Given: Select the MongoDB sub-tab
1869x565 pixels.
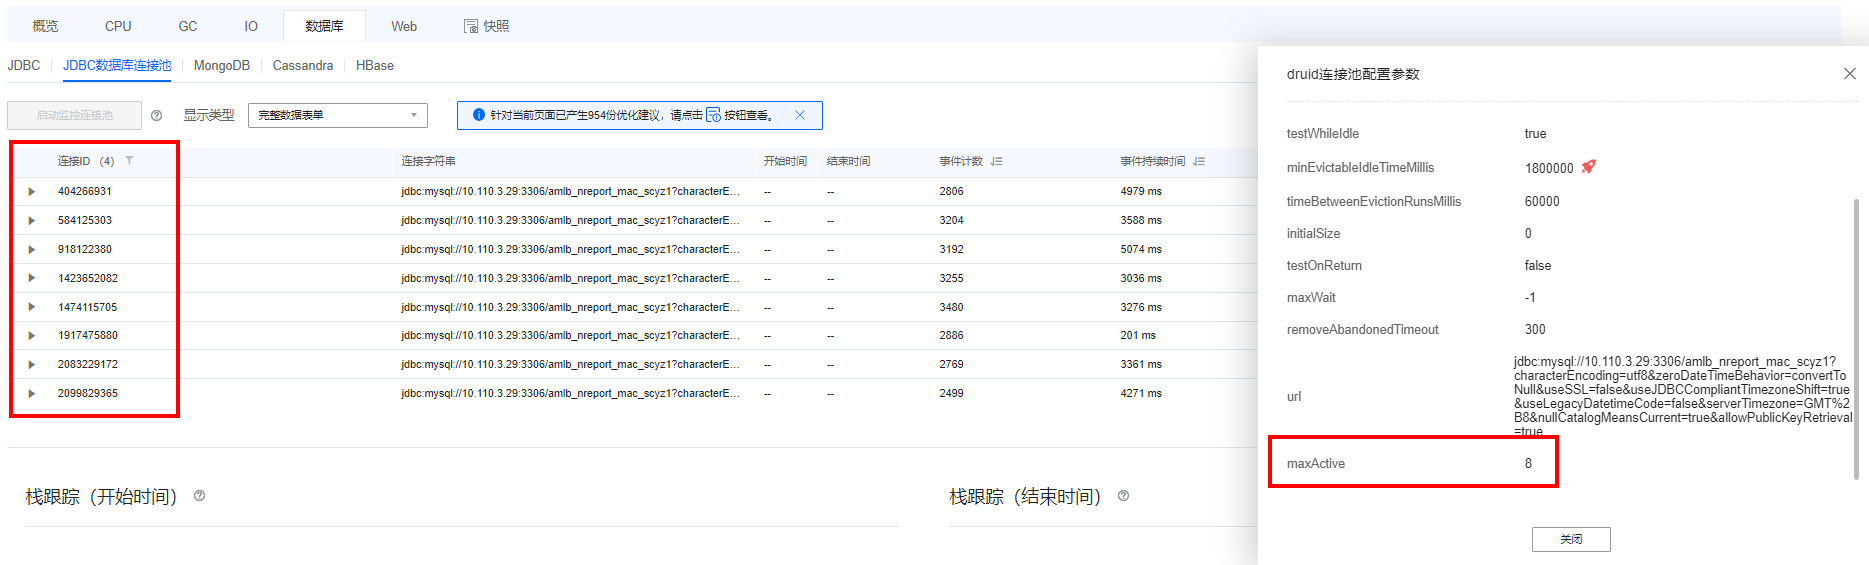Looking at the screenshot, I should click(x=221, y=66).
